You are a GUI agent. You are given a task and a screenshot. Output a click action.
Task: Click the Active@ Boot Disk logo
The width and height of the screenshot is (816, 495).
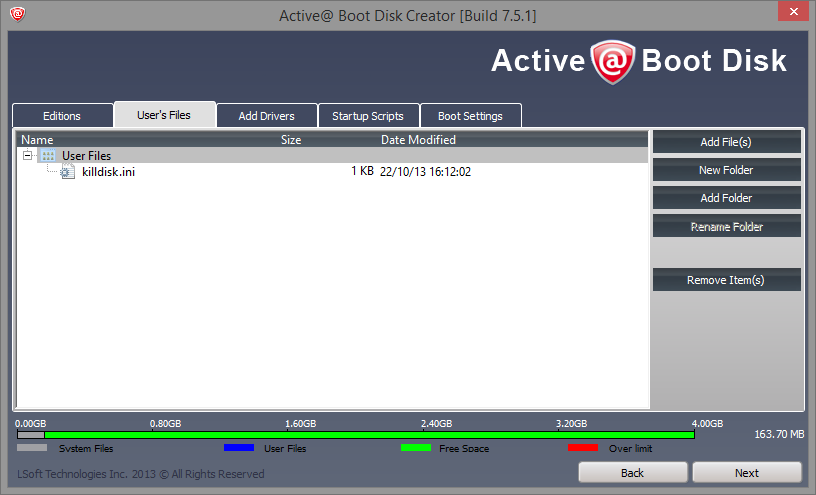tap(638, 61)
